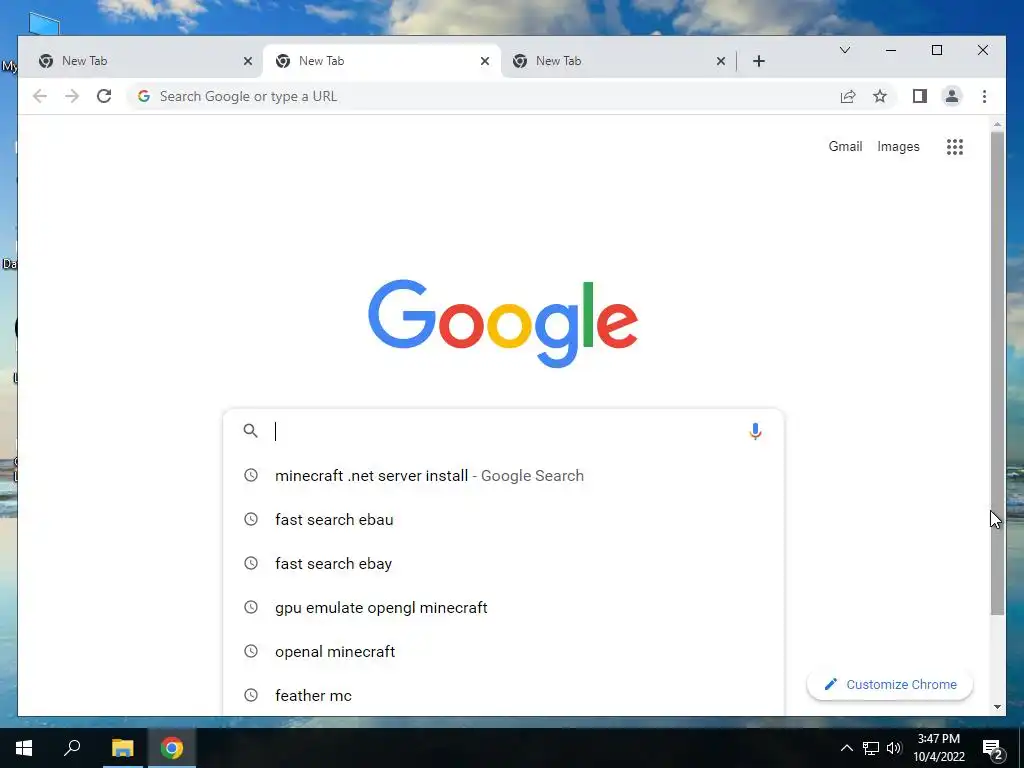Toggle the Chrome side panel

(920, 97)
